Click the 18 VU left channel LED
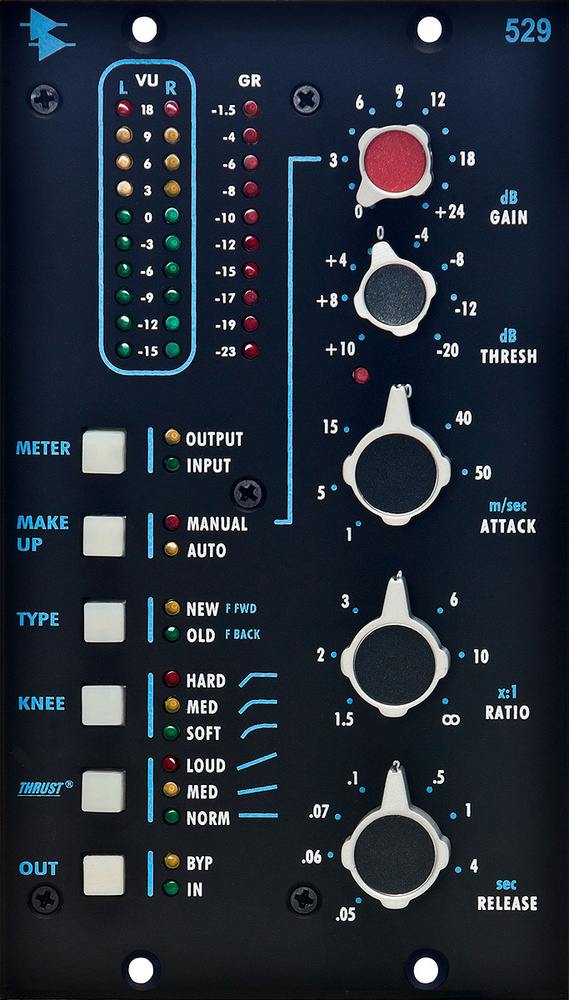569x1000 pixels. coord(124,109)
